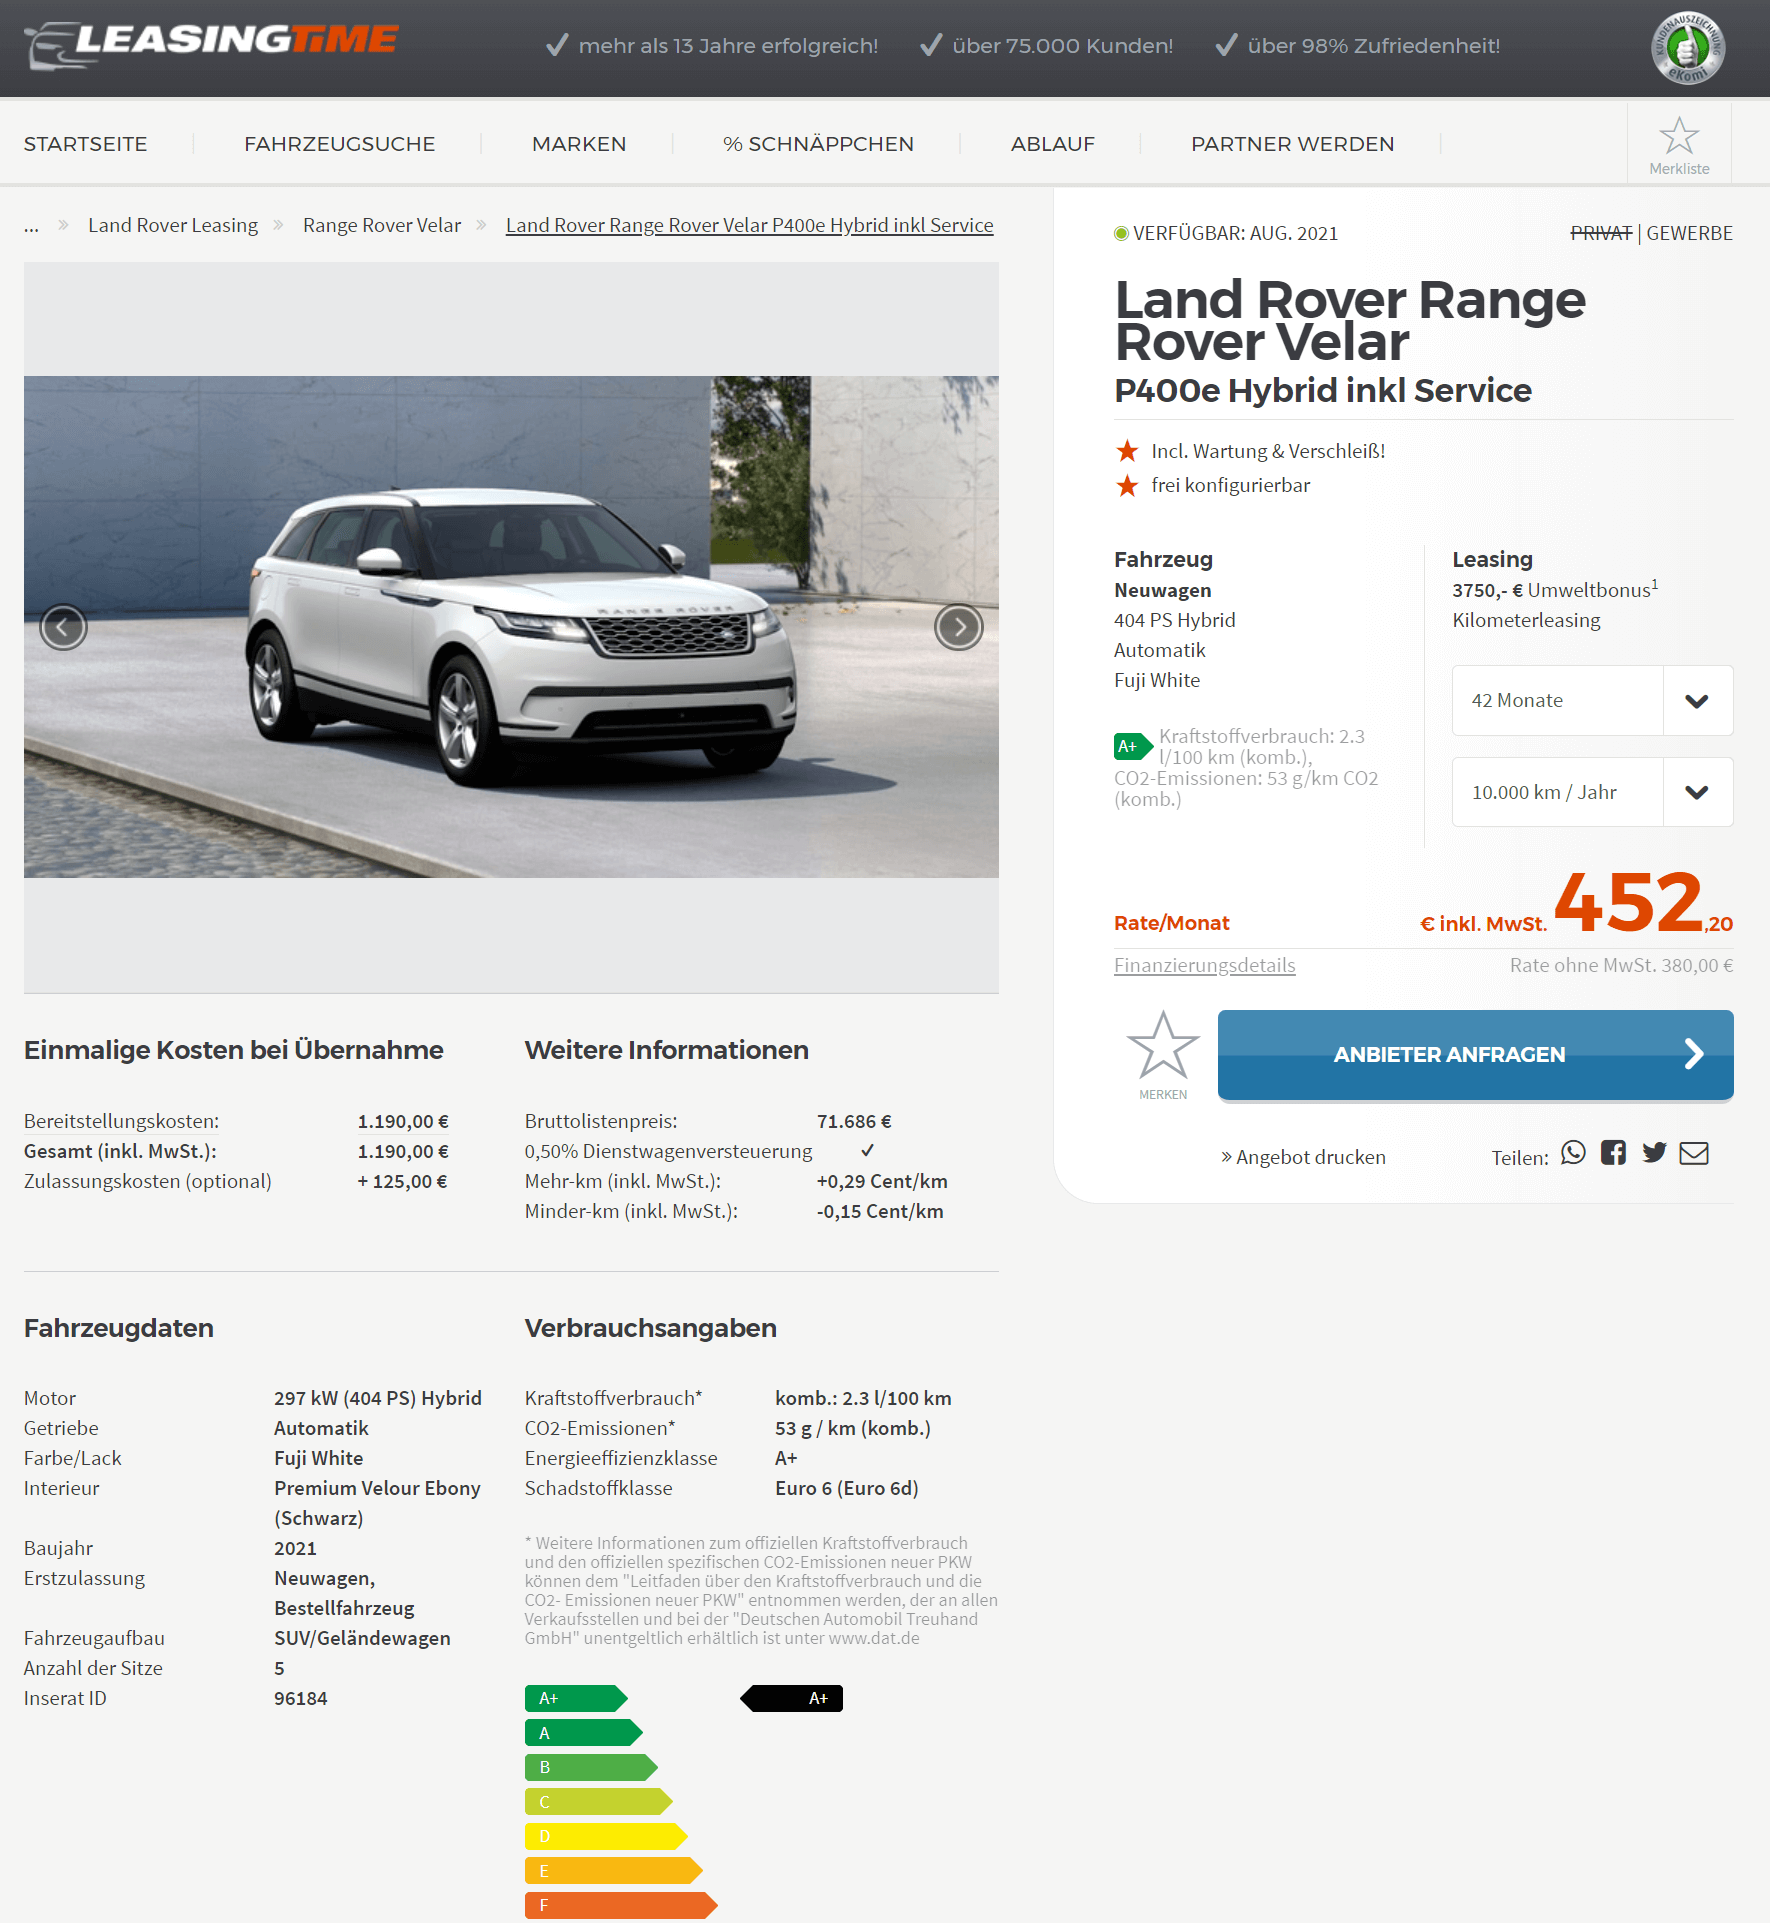Click the green A+ efficiency badge
The image size is (1770, 1923).
coord(1133,746)
